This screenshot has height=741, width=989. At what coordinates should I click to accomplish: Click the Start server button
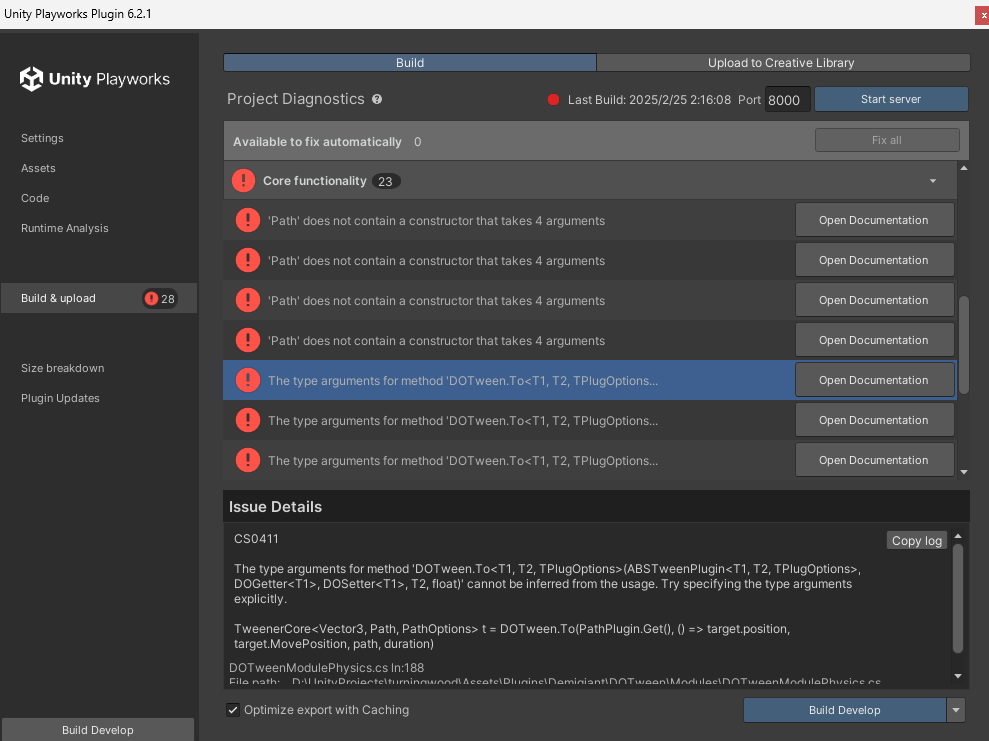coord(890,99)
